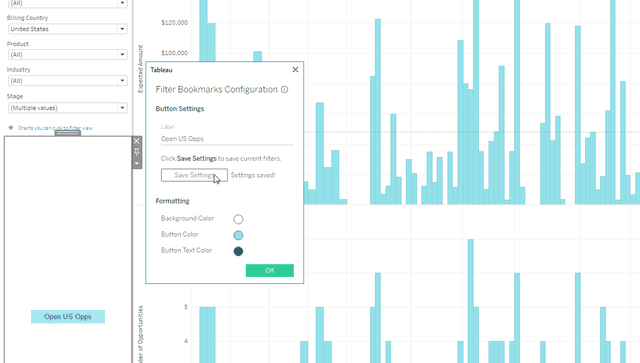Click the info icon beside Filter Bookmarks Configuration
640x363 pixels.
point(284,89)
